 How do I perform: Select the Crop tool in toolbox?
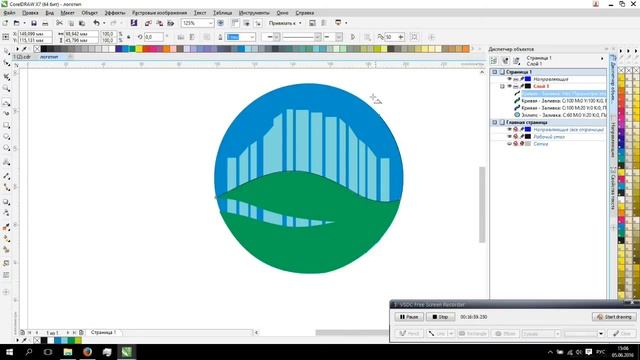[6, 77]
